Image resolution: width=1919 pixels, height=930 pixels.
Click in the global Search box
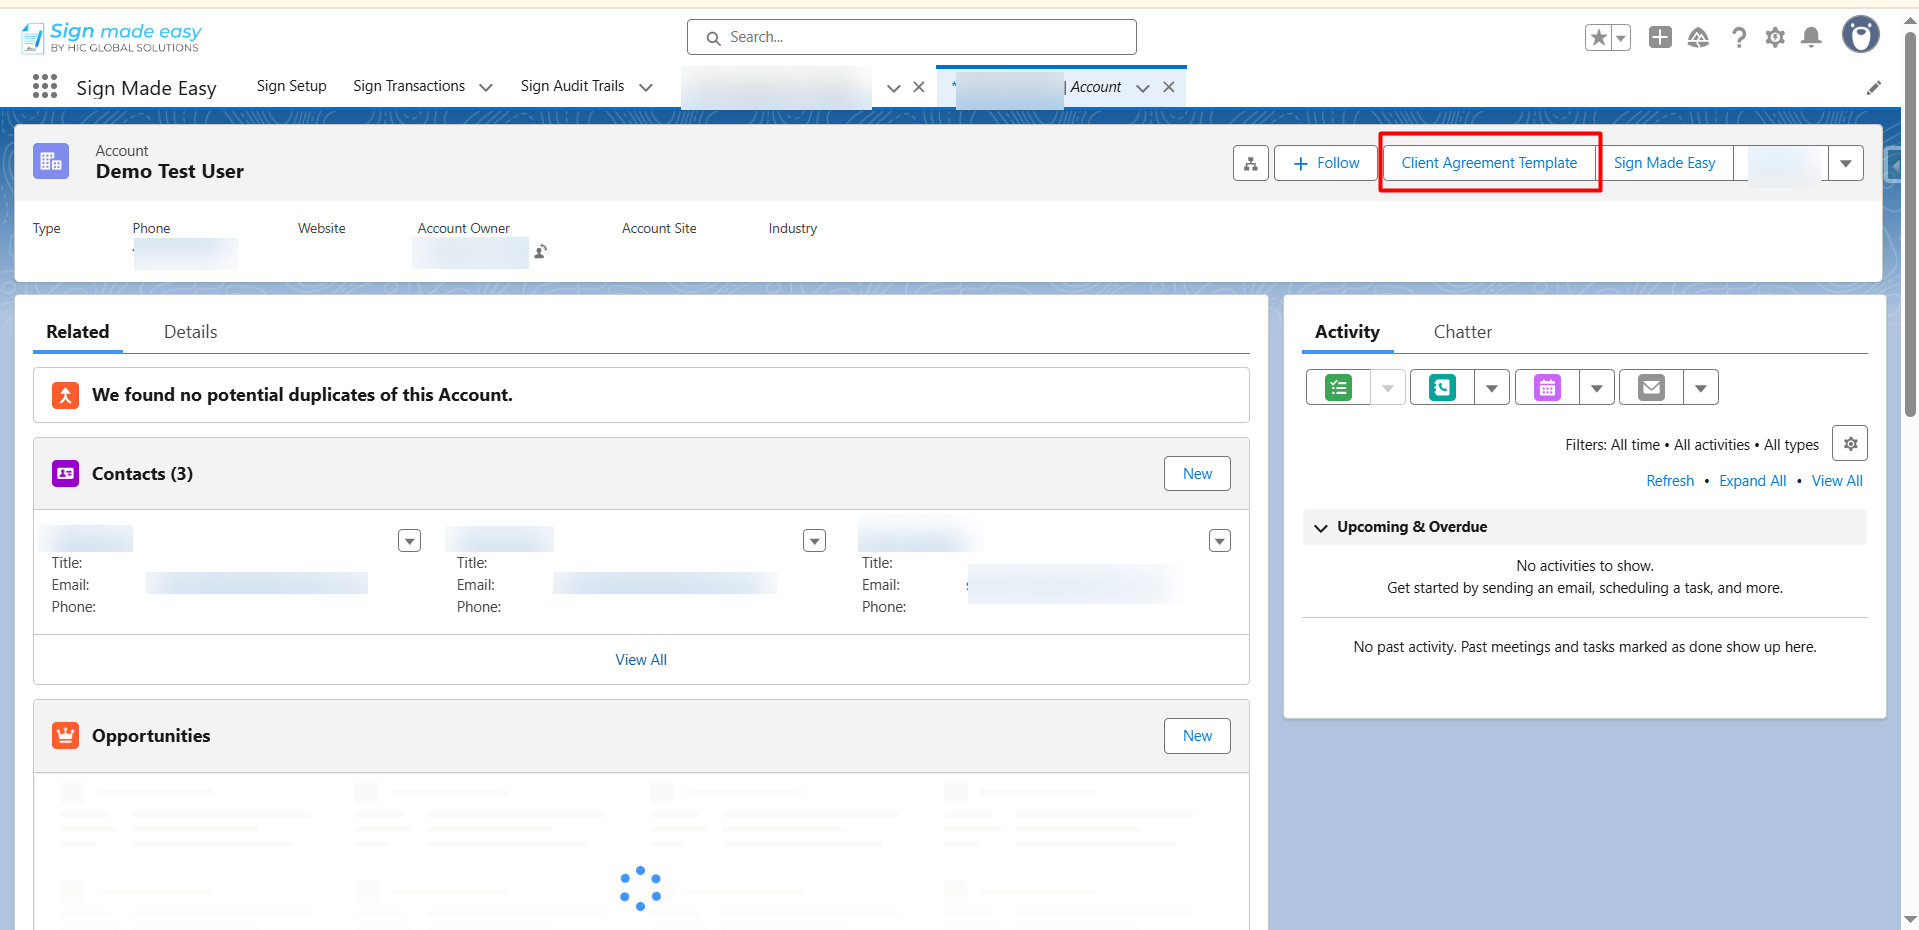point(912,37)
